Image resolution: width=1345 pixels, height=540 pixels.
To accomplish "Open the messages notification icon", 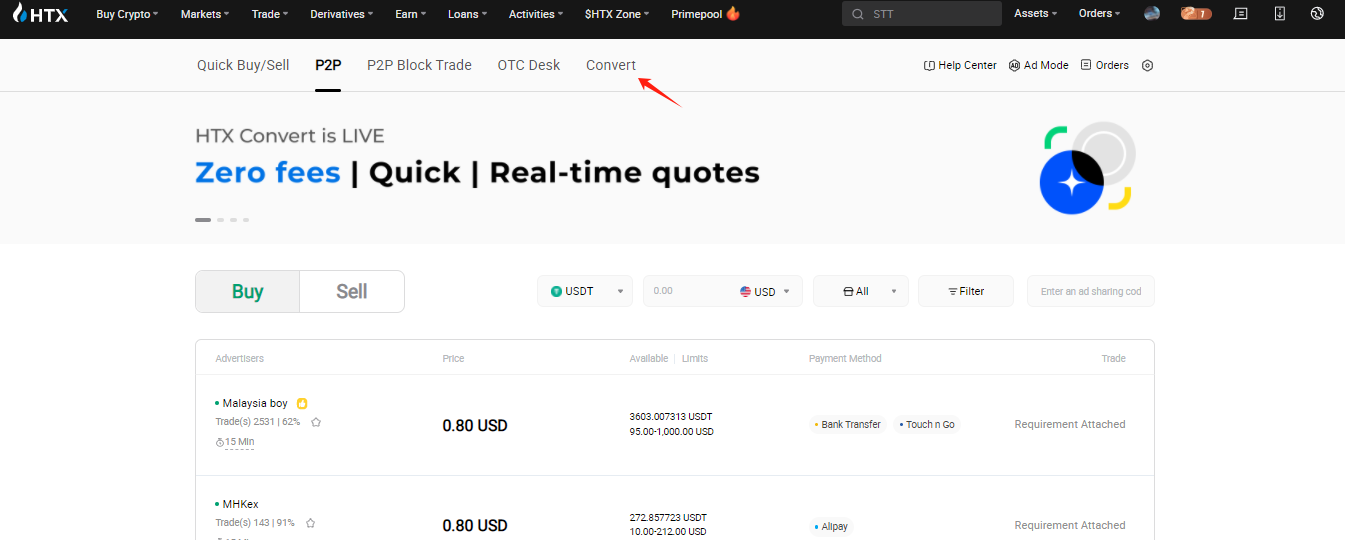I will pos(1241,14).
